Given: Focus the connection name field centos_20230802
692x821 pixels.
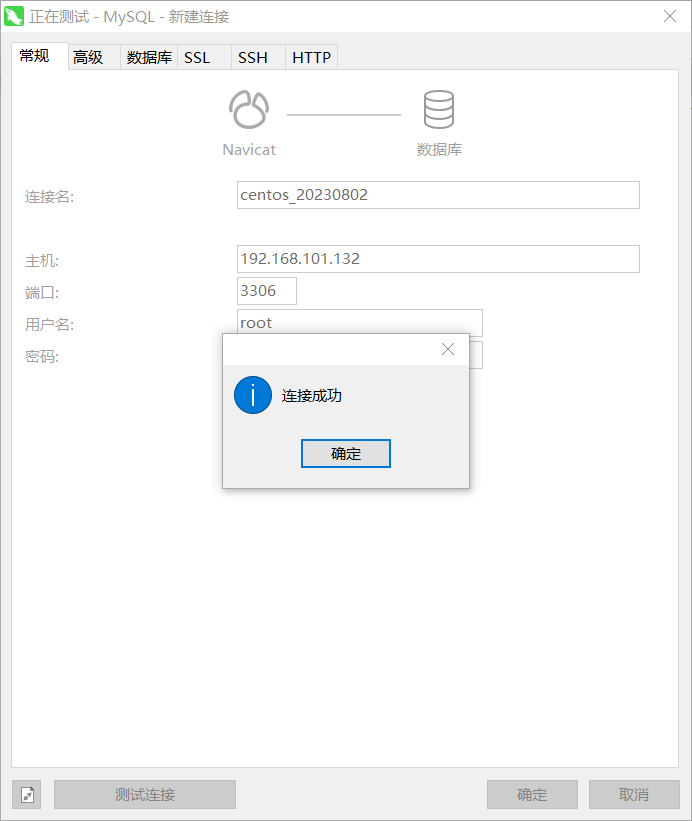Looking at the screenshot, I should 438,195.
